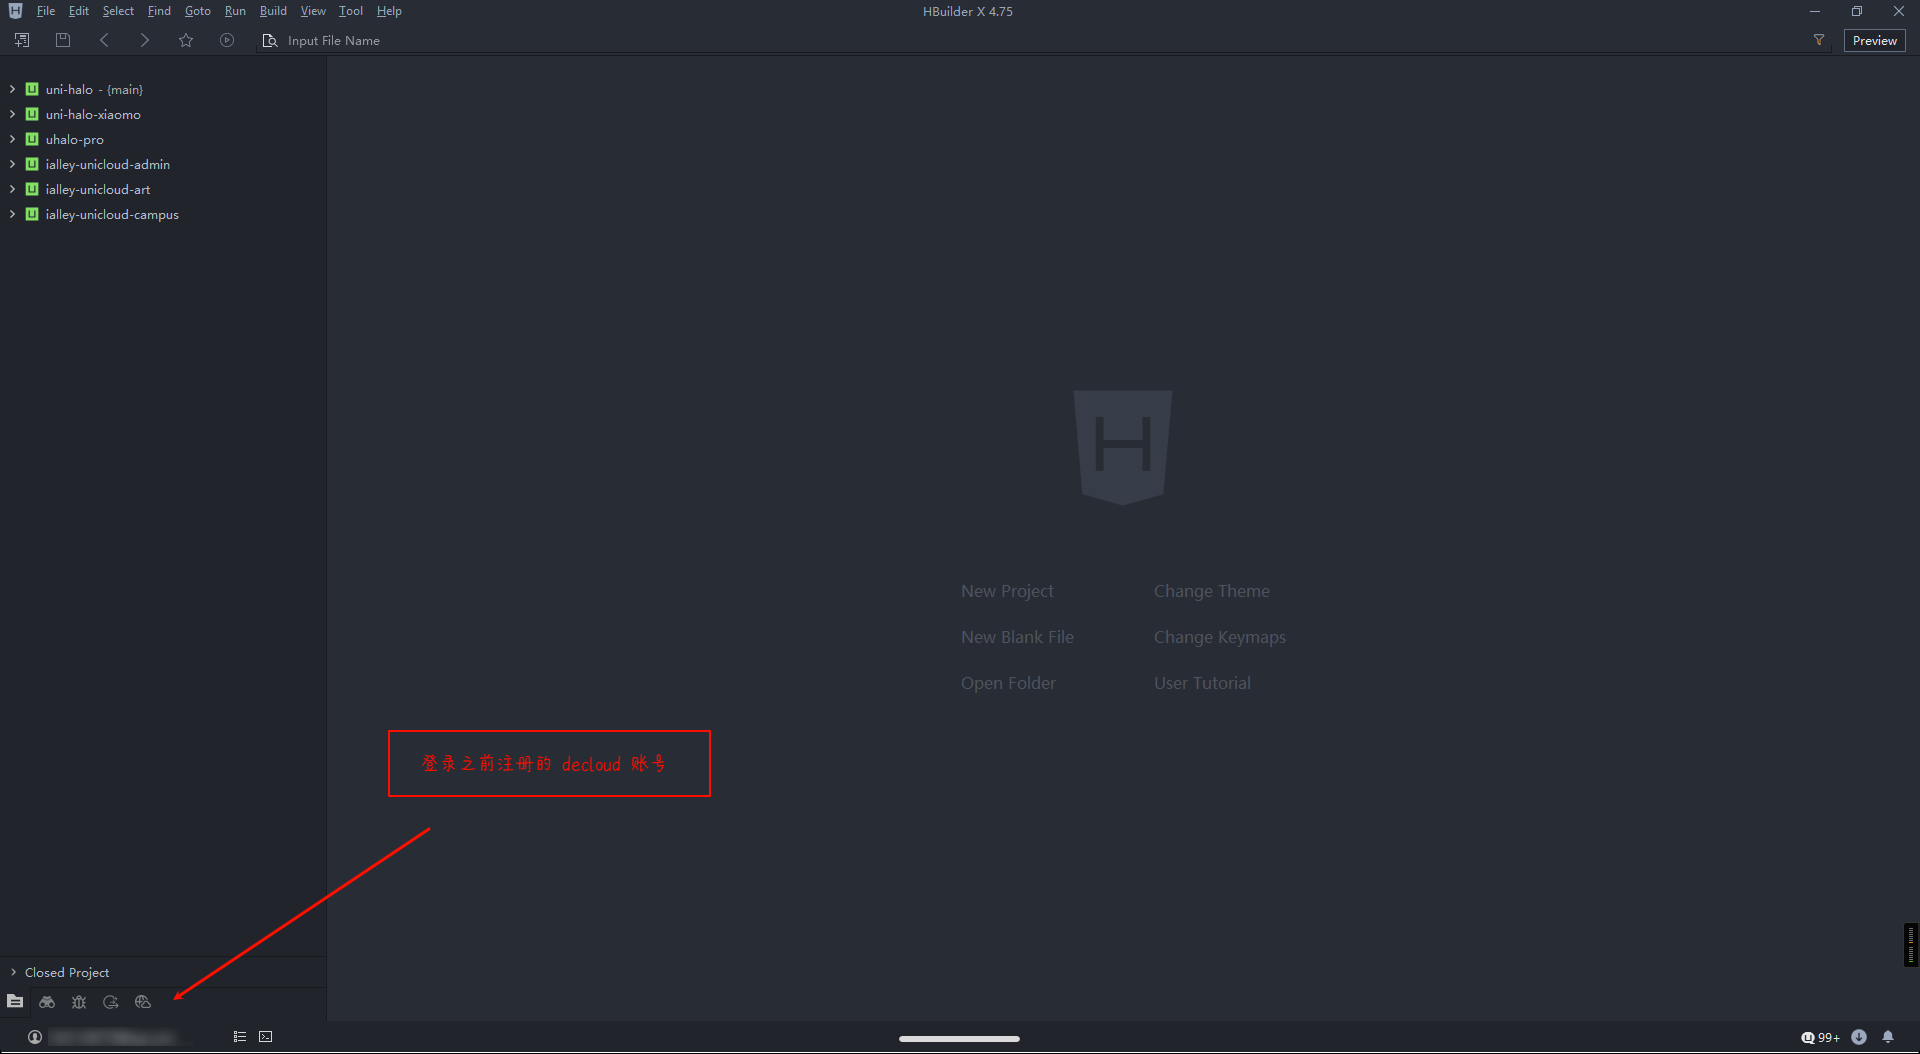Open the Find menu

coord(159,11)
